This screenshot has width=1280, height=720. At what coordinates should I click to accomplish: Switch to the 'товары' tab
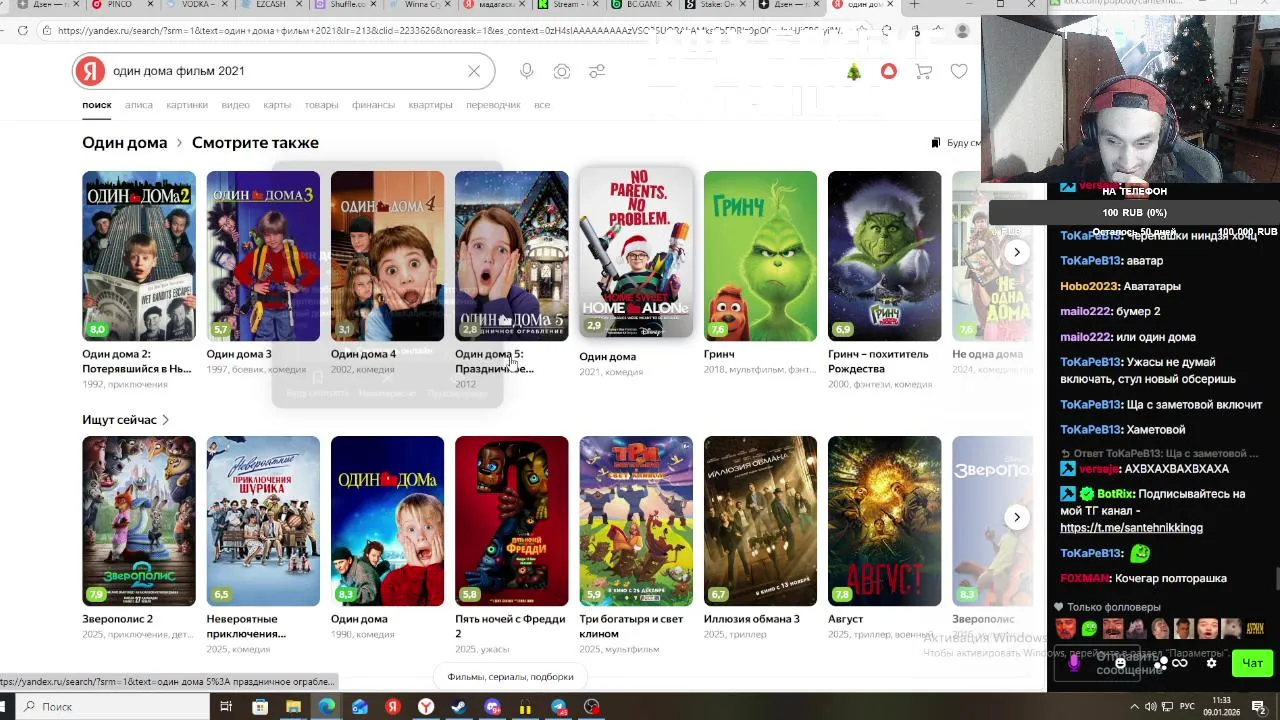click(x=321, y=105)
